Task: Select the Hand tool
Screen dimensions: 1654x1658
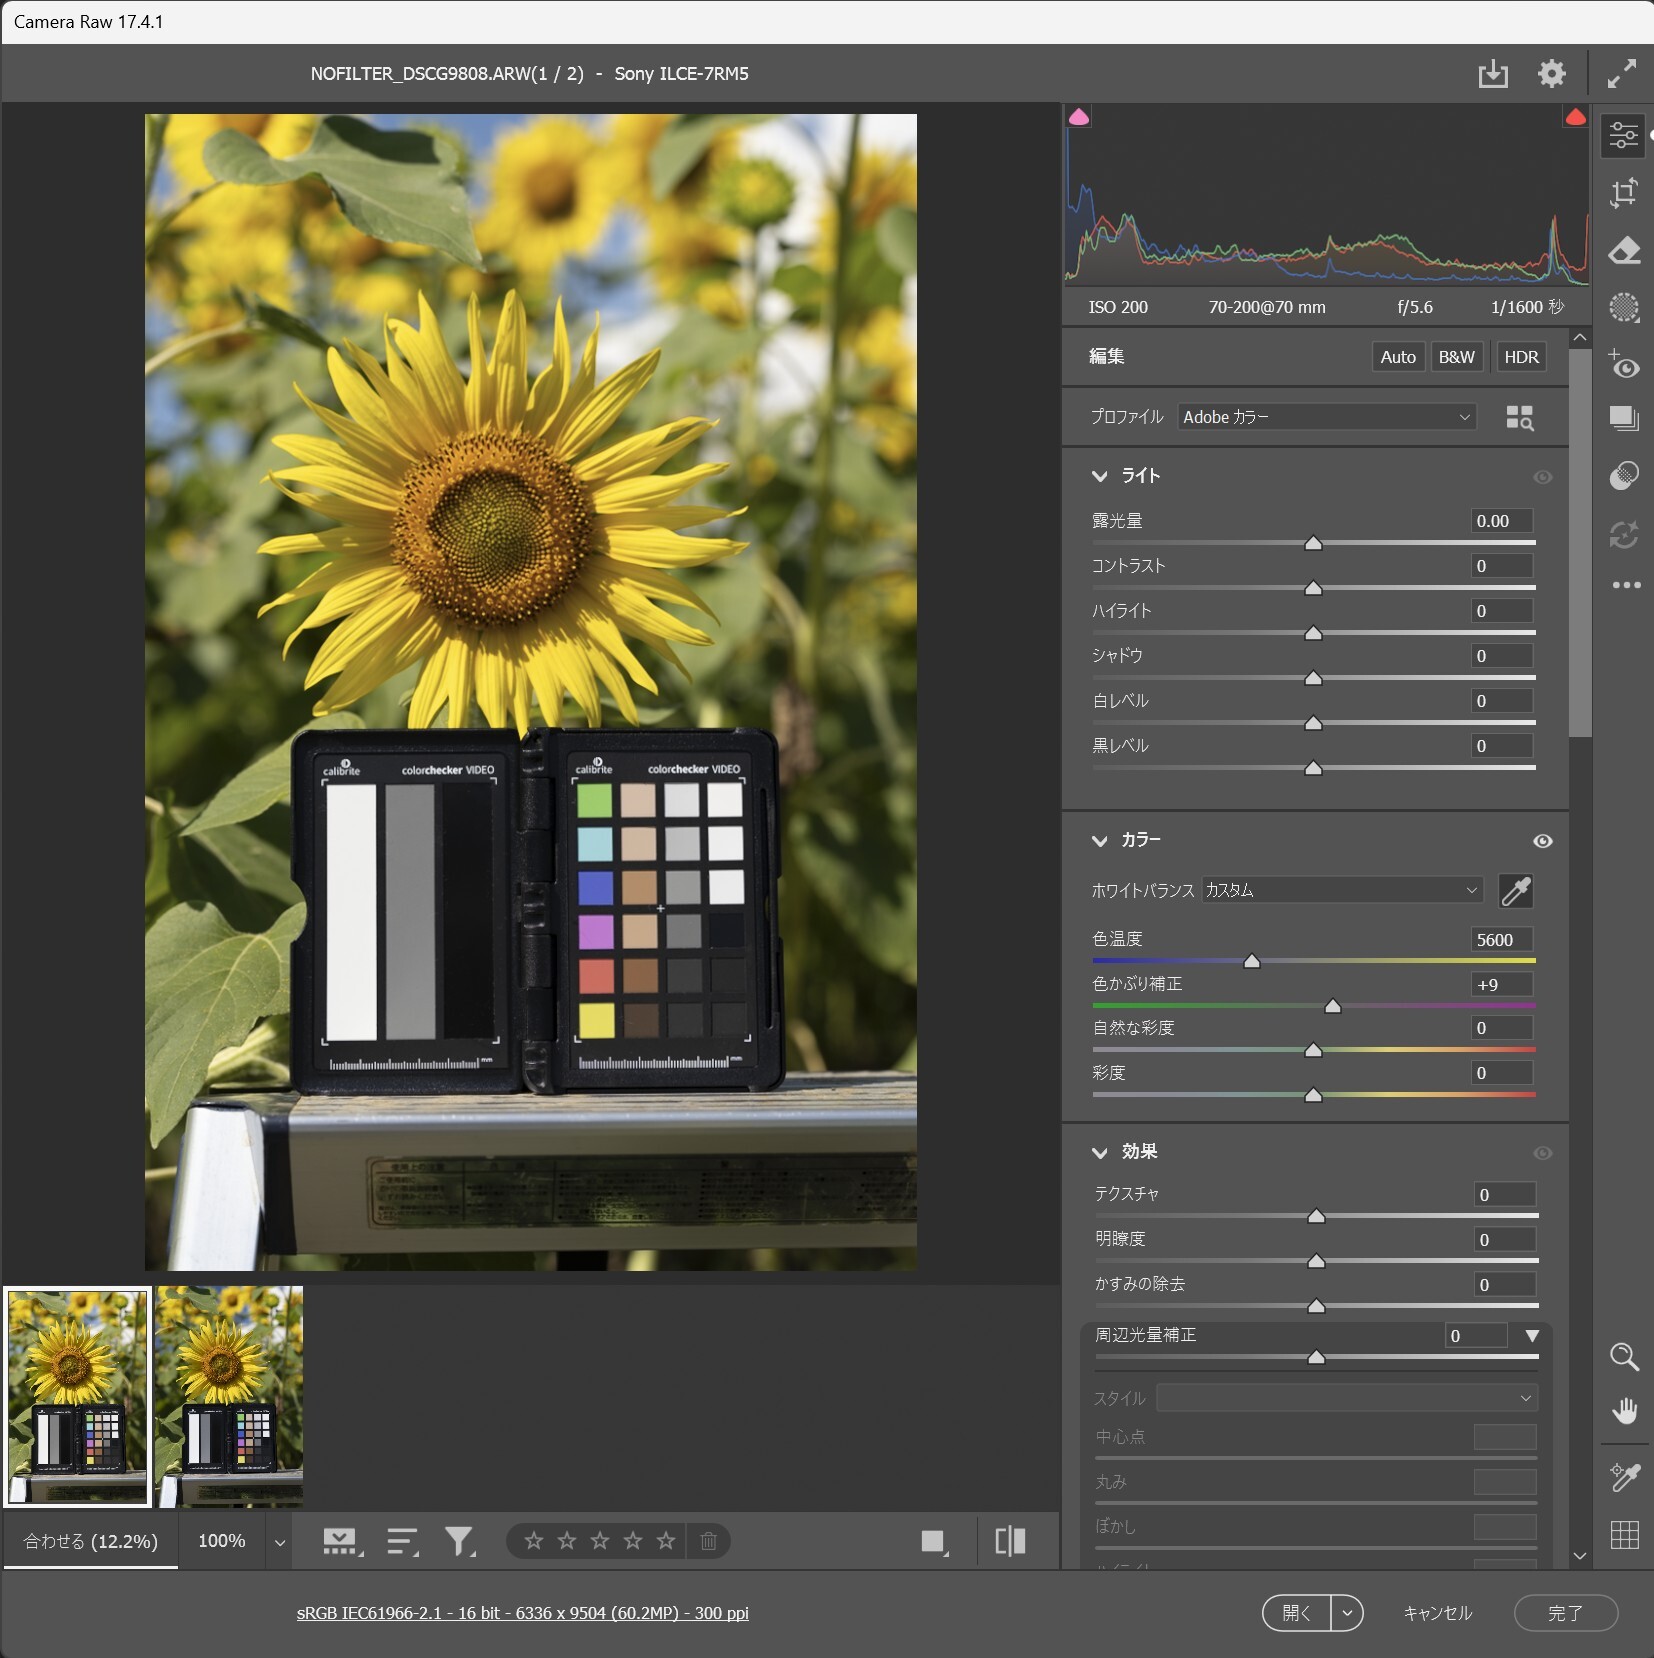Action: coord(1624,1411)
